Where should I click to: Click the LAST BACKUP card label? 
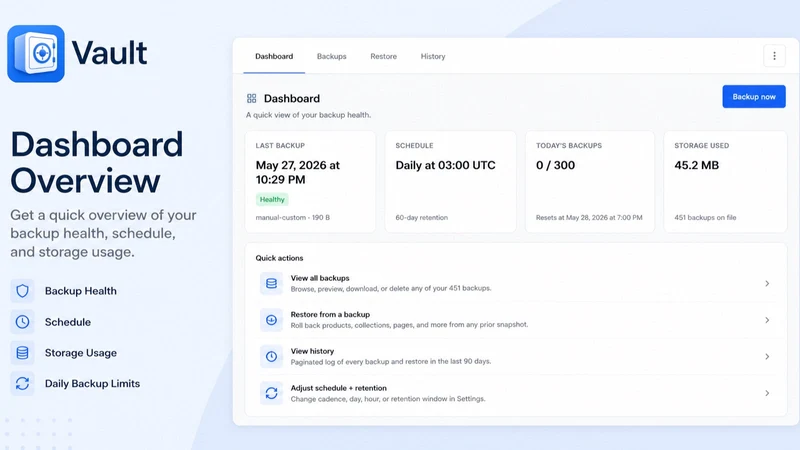tap(280, 145)
